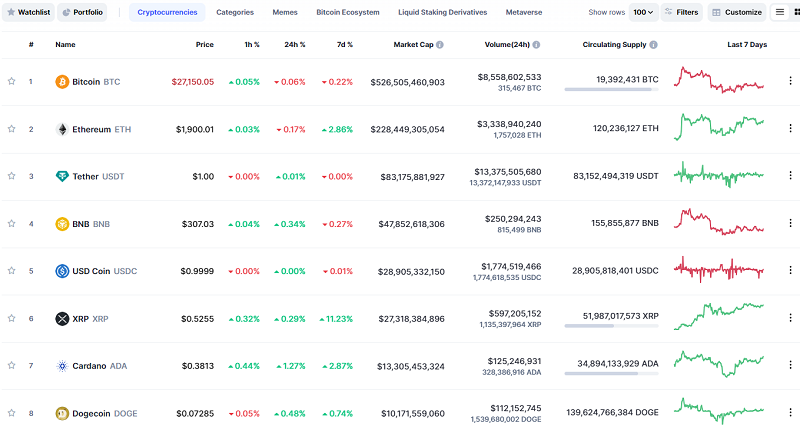Viewport: 800px width, 430px height.
Task: Switch to the Memes tab
Action: pos(284,13)
